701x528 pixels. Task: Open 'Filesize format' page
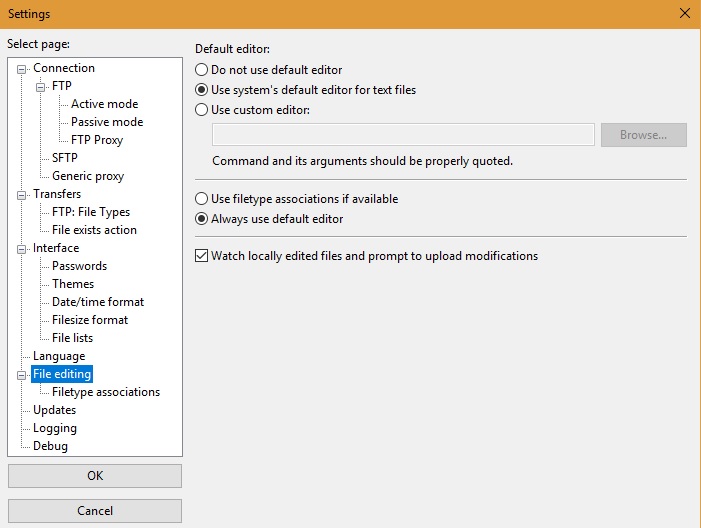pos(90,320)
